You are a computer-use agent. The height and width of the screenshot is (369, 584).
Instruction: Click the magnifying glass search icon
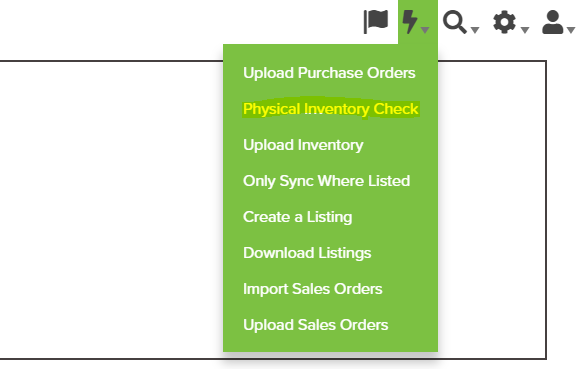click(454, 22)
